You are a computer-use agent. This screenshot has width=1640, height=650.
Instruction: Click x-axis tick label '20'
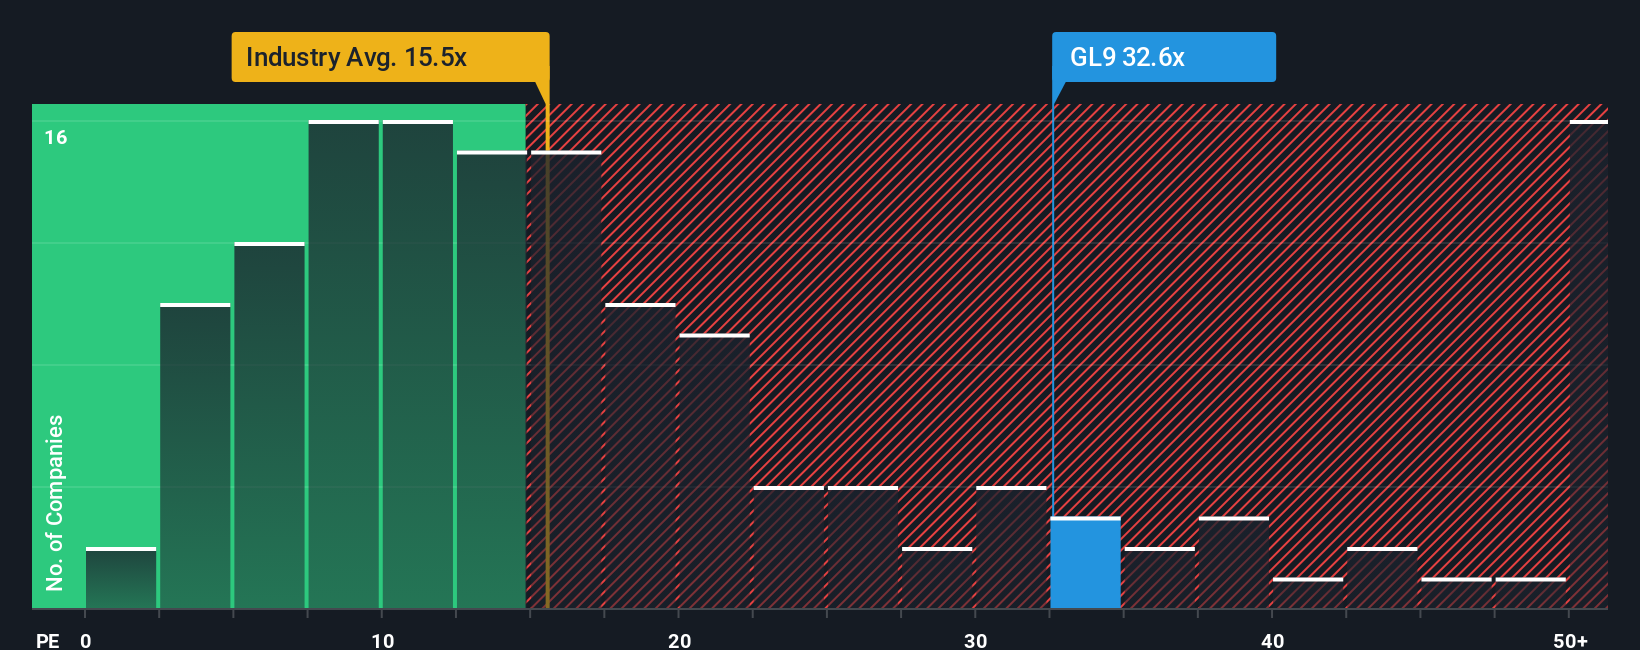[680, 640]
